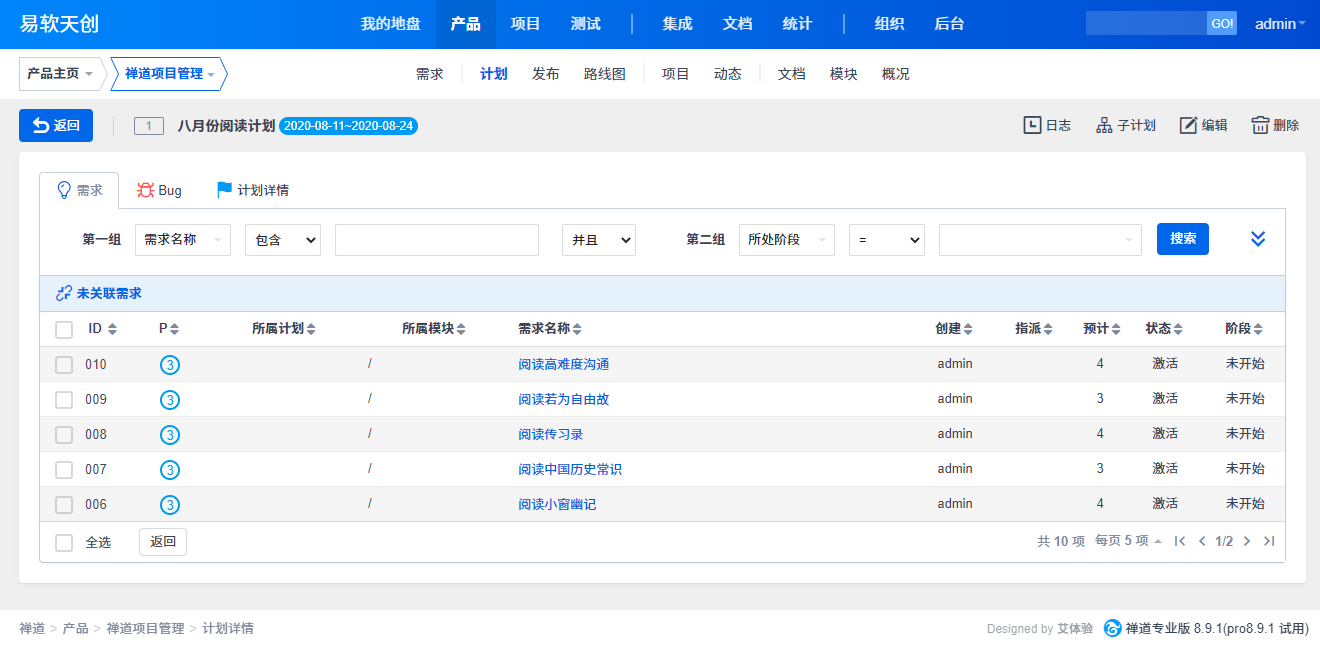This screenshot has width=1320, height=648.
Task: Open 测试 in top navigation
Action: (x=586, y=24)
